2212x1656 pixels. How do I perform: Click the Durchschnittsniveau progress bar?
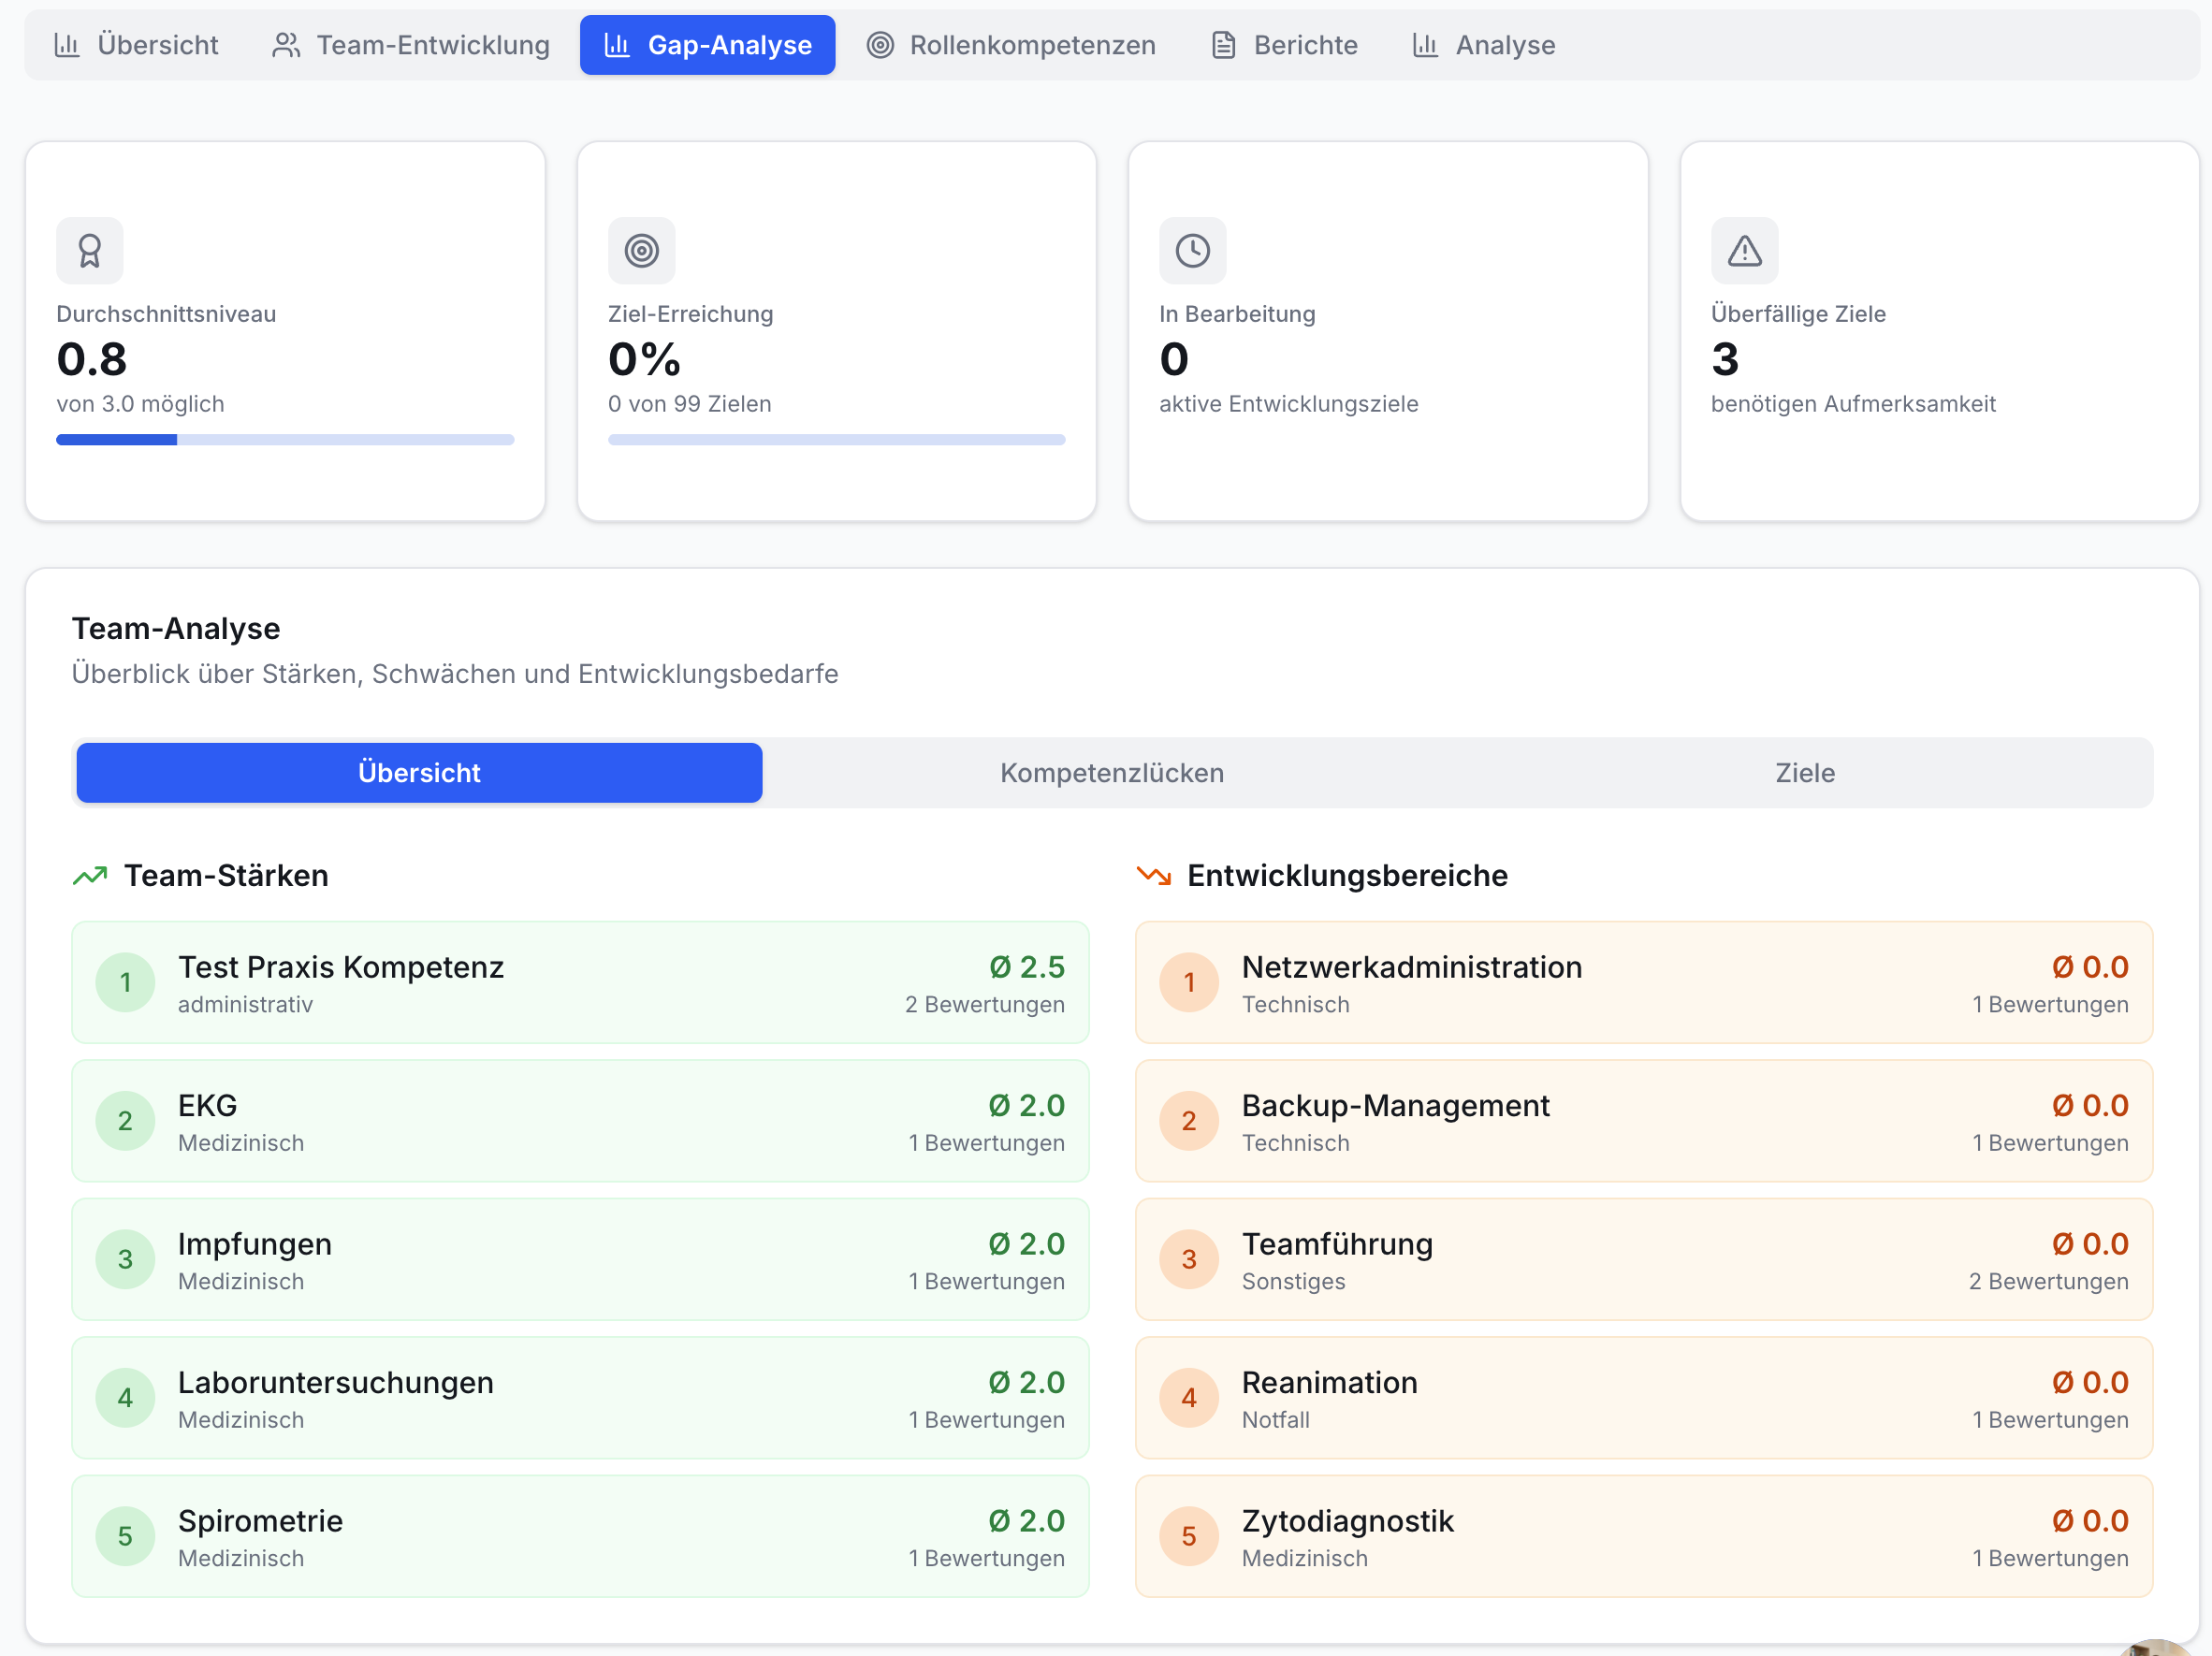285,440
